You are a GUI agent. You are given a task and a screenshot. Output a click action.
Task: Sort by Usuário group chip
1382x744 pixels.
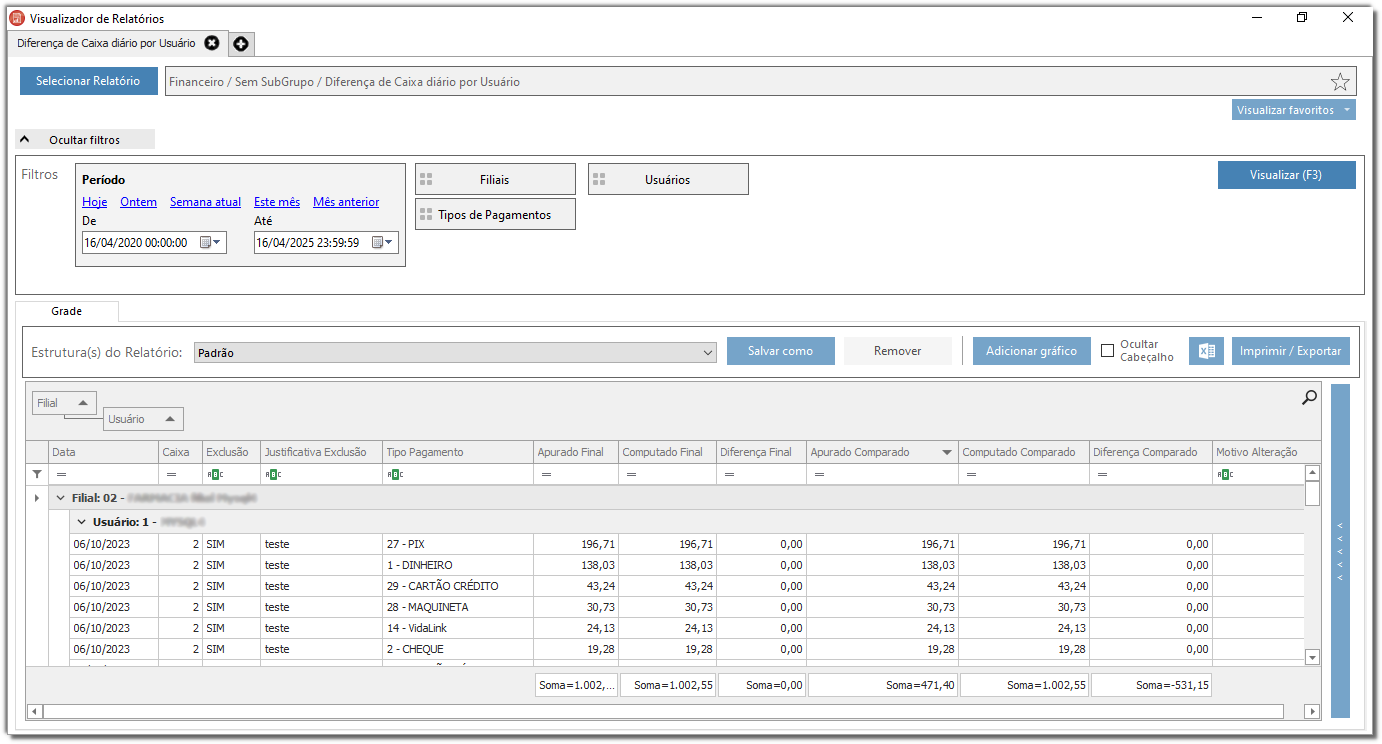tap(143, 419)
